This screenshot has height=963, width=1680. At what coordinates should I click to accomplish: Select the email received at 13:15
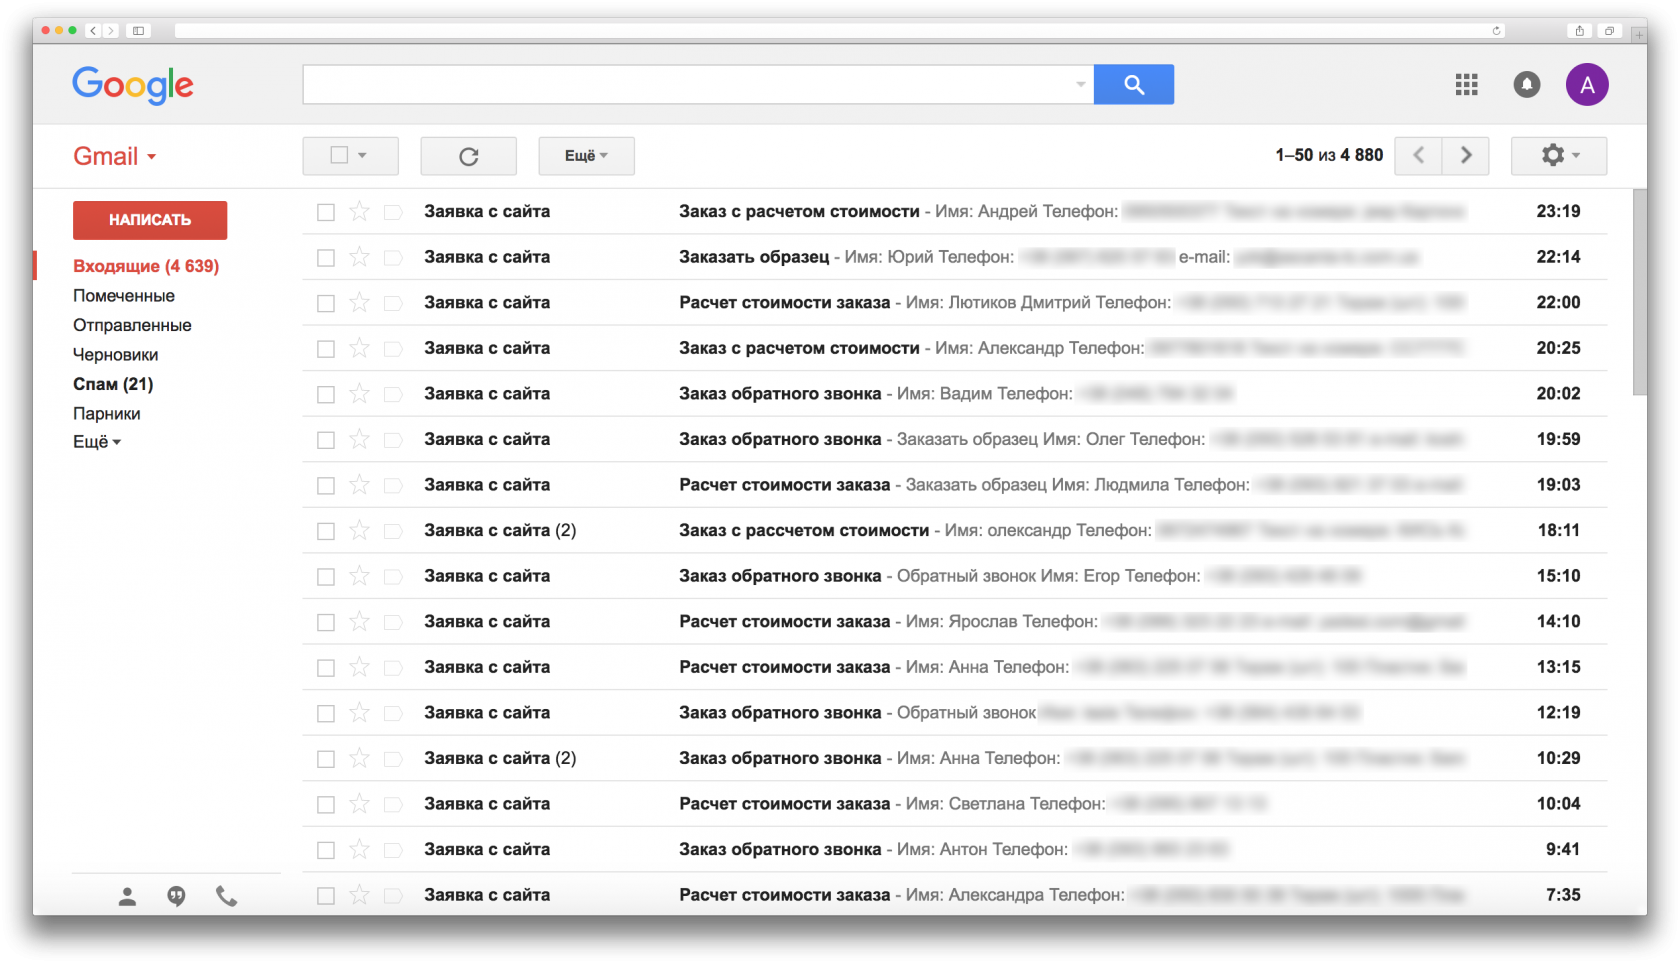point(326,668)
